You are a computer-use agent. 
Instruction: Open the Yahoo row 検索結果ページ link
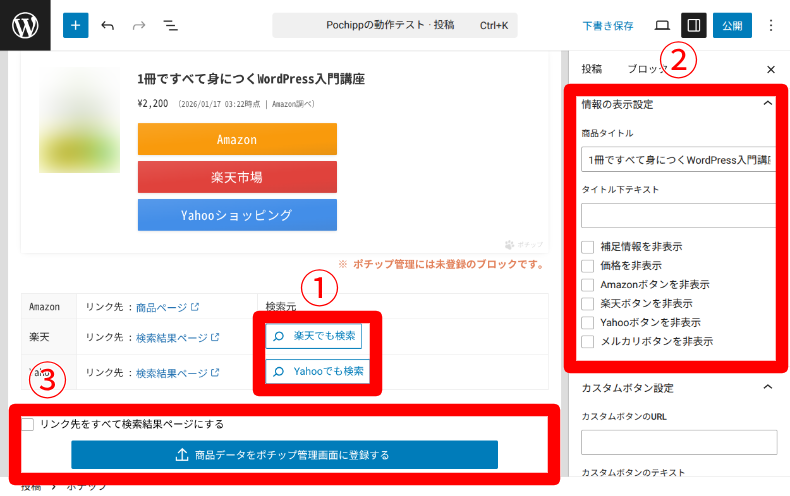click(x=177, y=373)
